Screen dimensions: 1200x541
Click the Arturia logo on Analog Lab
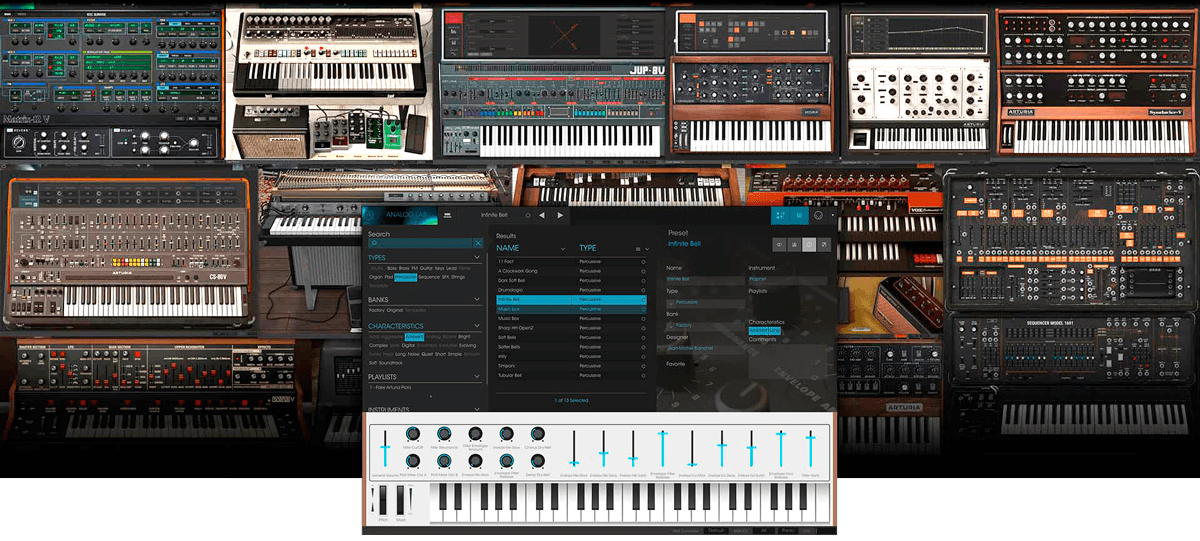click(370, 215)
